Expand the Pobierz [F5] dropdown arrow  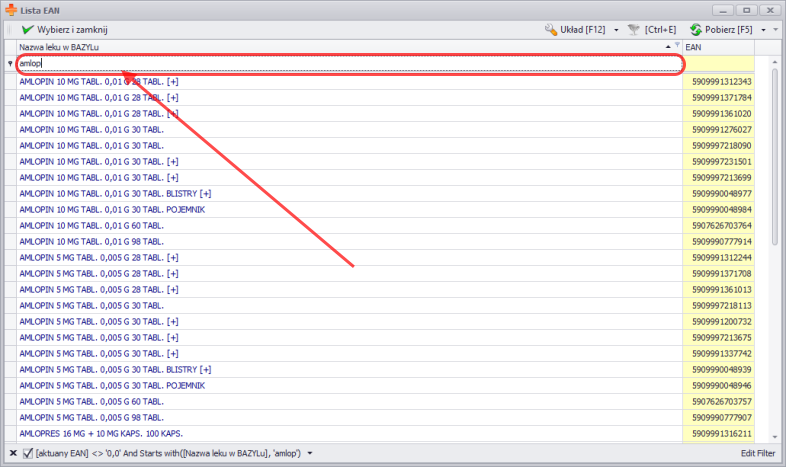tap(763, 30)
